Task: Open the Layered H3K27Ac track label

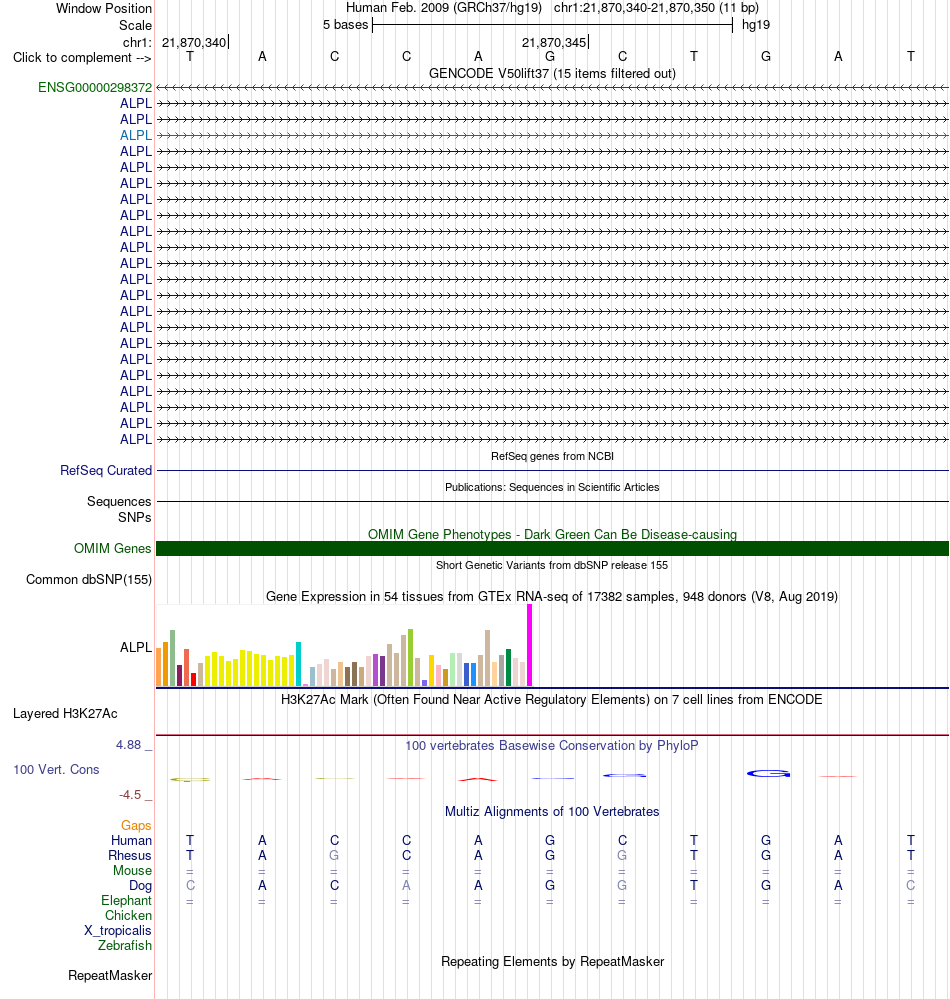Action: pyautogui.click(x=65, y=714)
